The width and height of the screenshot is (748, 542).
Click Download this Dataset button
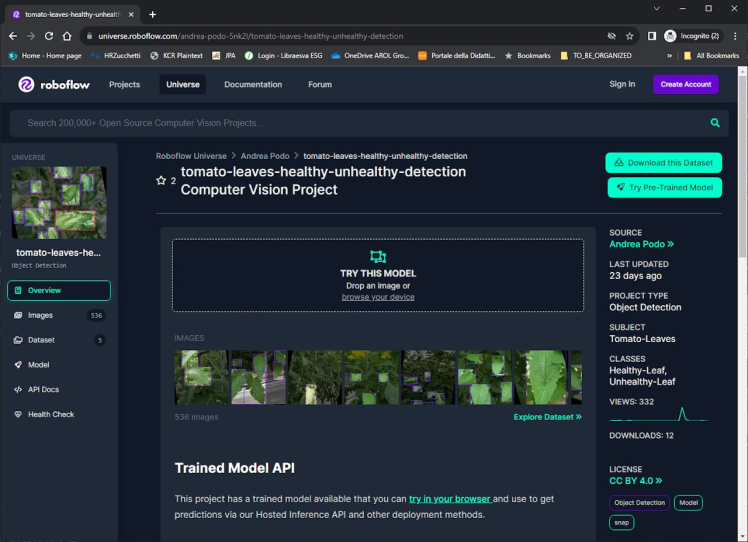pos(663,163)
